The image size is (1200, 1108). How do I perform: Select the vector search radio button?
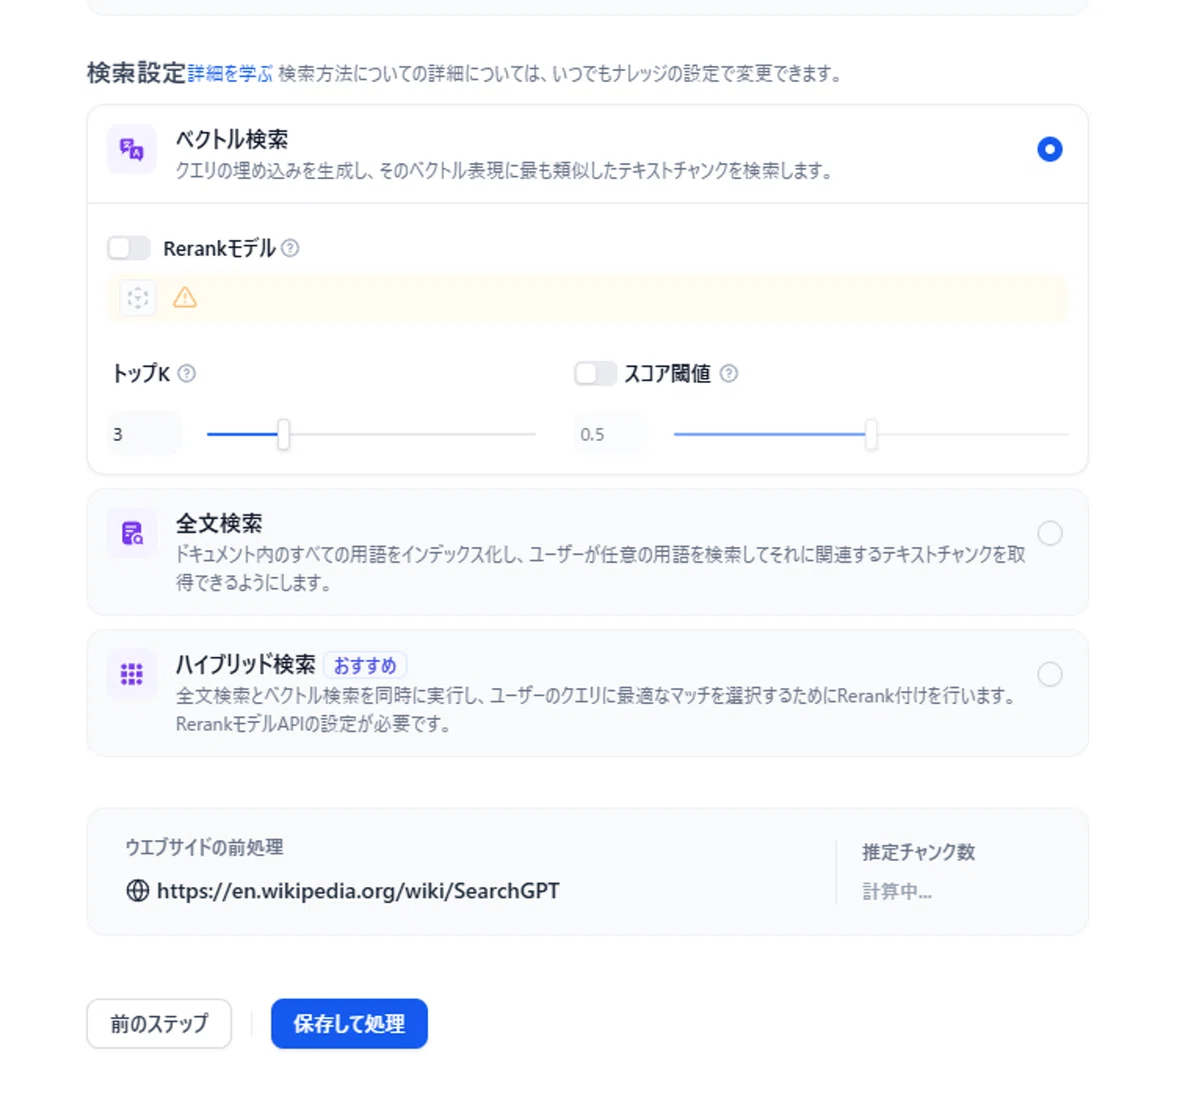click(1050, 149)
